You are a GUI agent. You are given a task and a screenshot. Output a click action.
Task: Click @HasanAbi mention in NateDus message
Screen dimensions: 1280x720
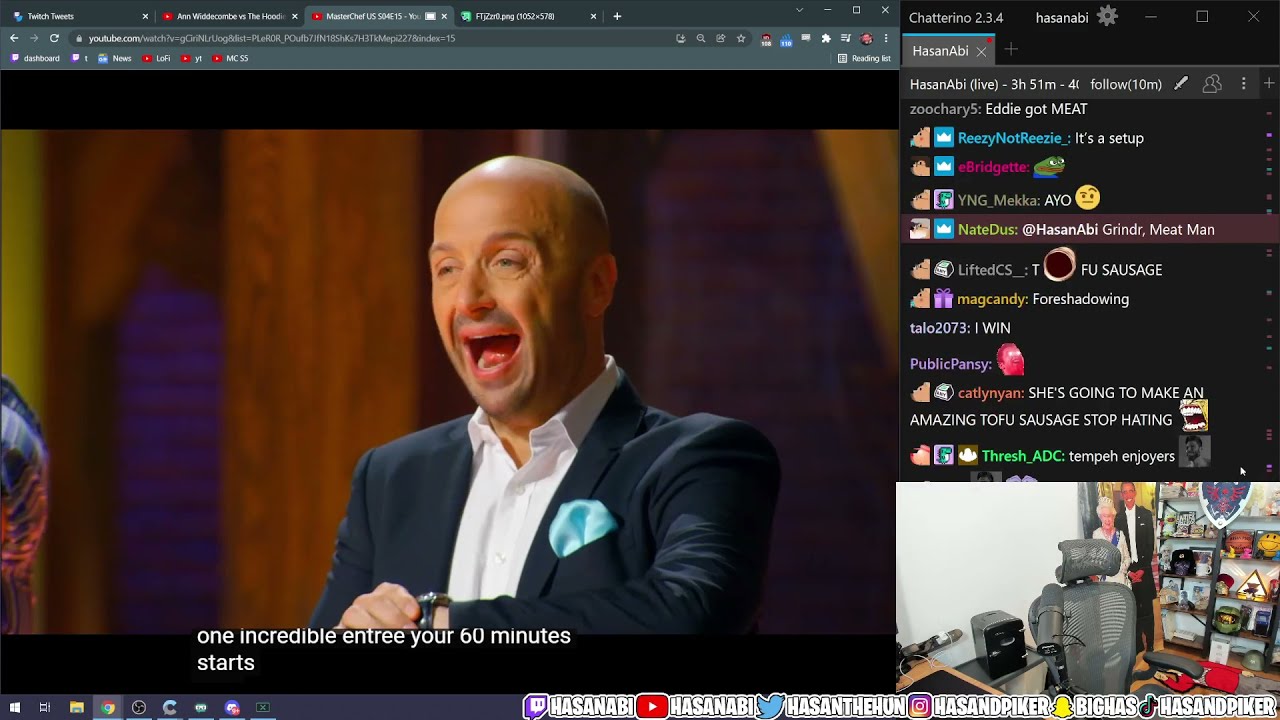(x=1060, y=229)
